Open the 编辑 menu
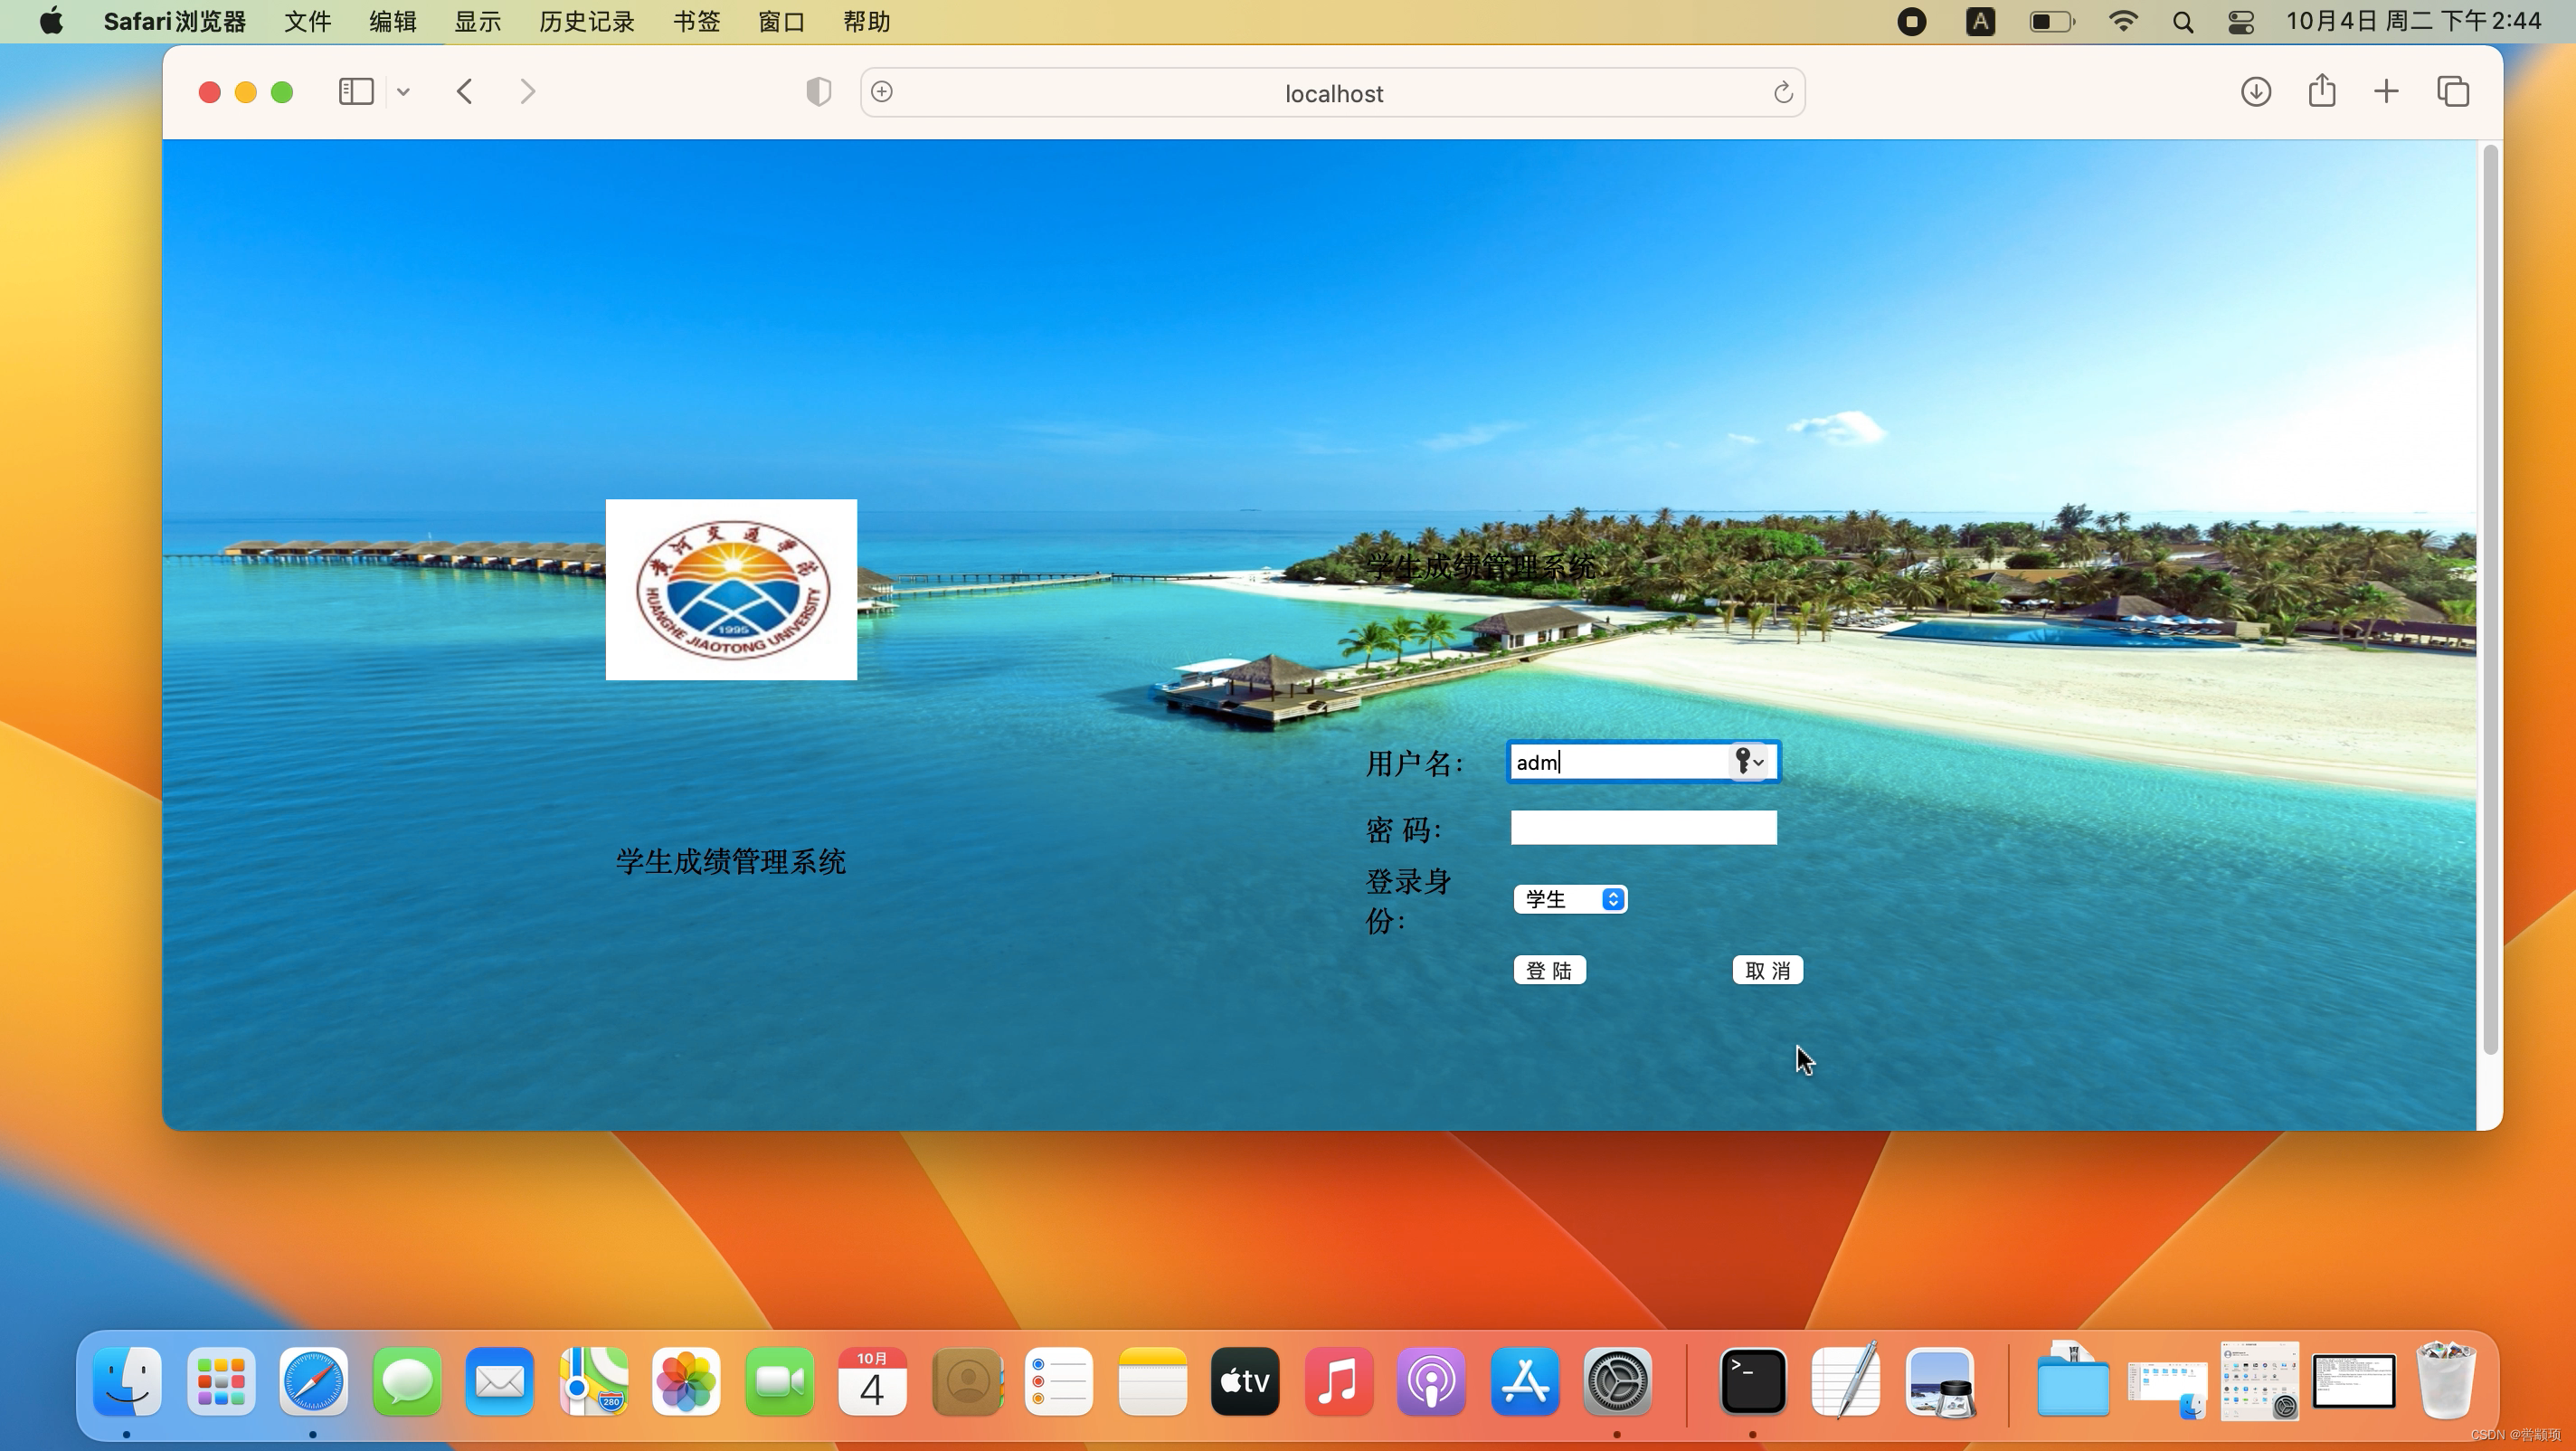2576x1451 pixels. coord(392,21)
